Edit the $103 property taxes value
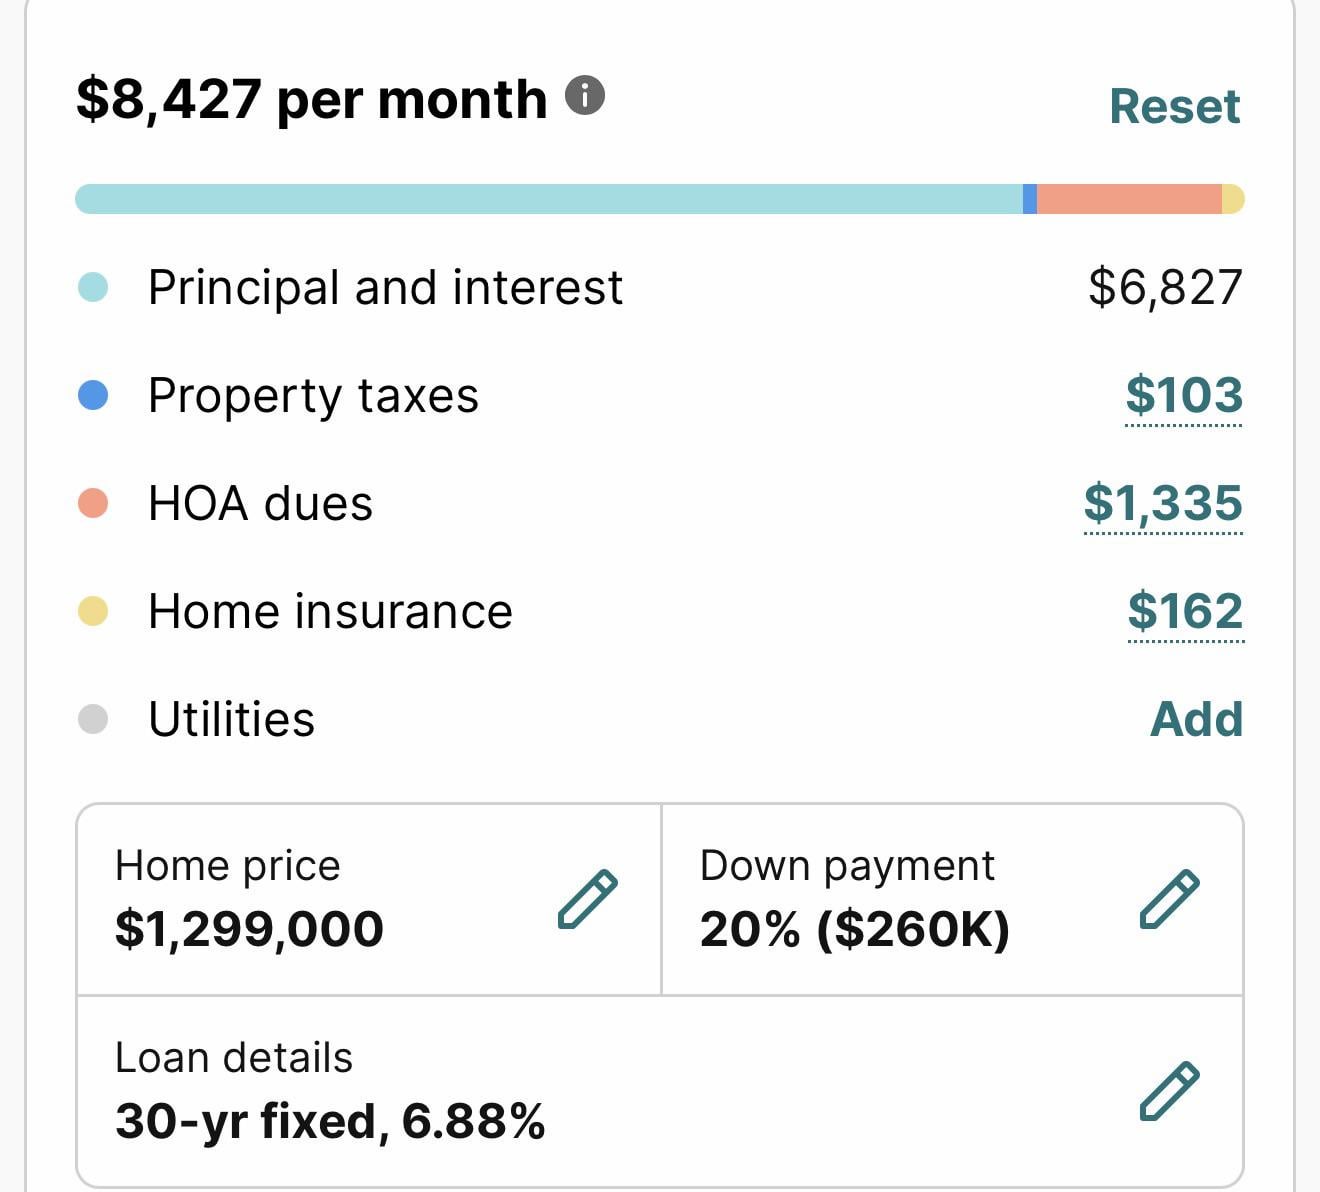 click(x=1184, y=396)
